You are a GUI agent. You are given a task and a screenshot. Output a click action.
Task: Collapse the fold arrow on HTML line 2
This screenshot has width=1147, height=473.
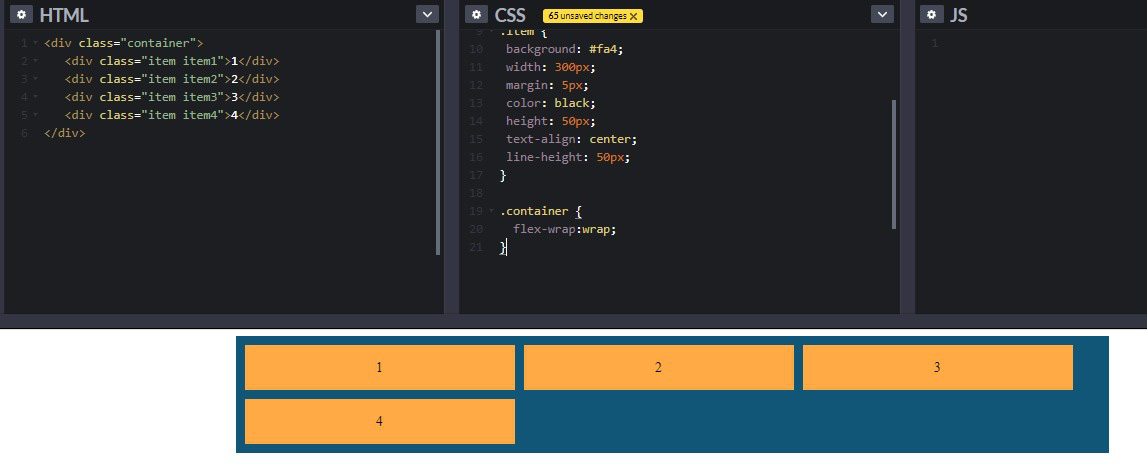35,61
